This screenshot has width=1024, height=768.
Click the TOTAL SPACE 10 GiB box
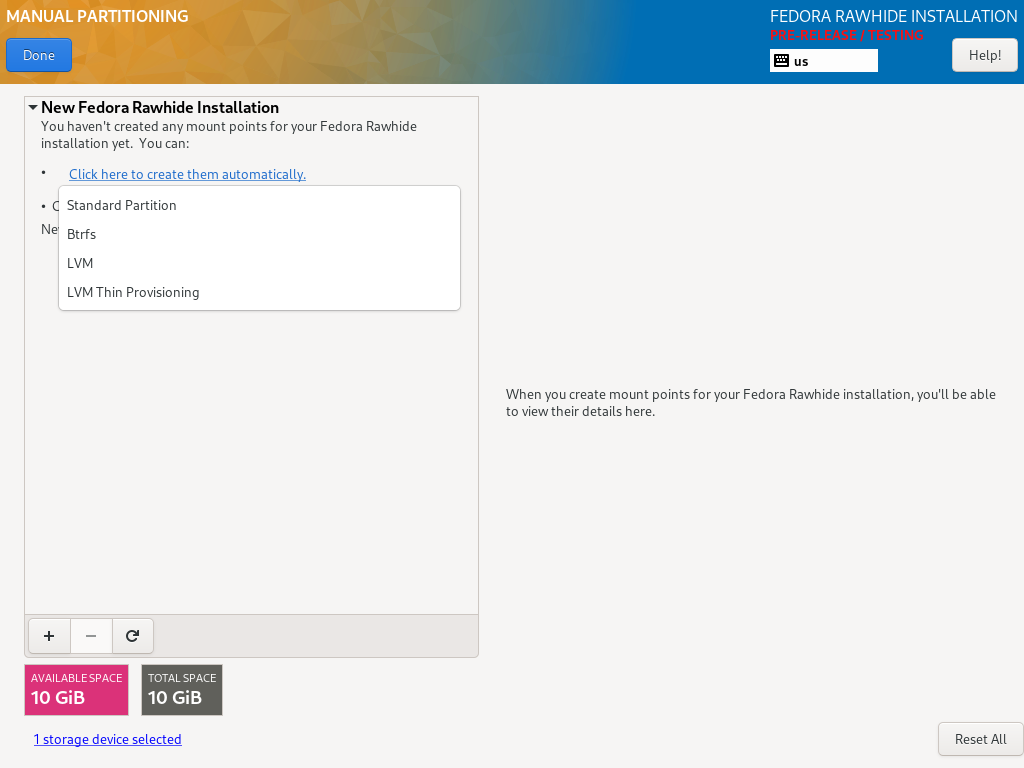pos(182,690)
